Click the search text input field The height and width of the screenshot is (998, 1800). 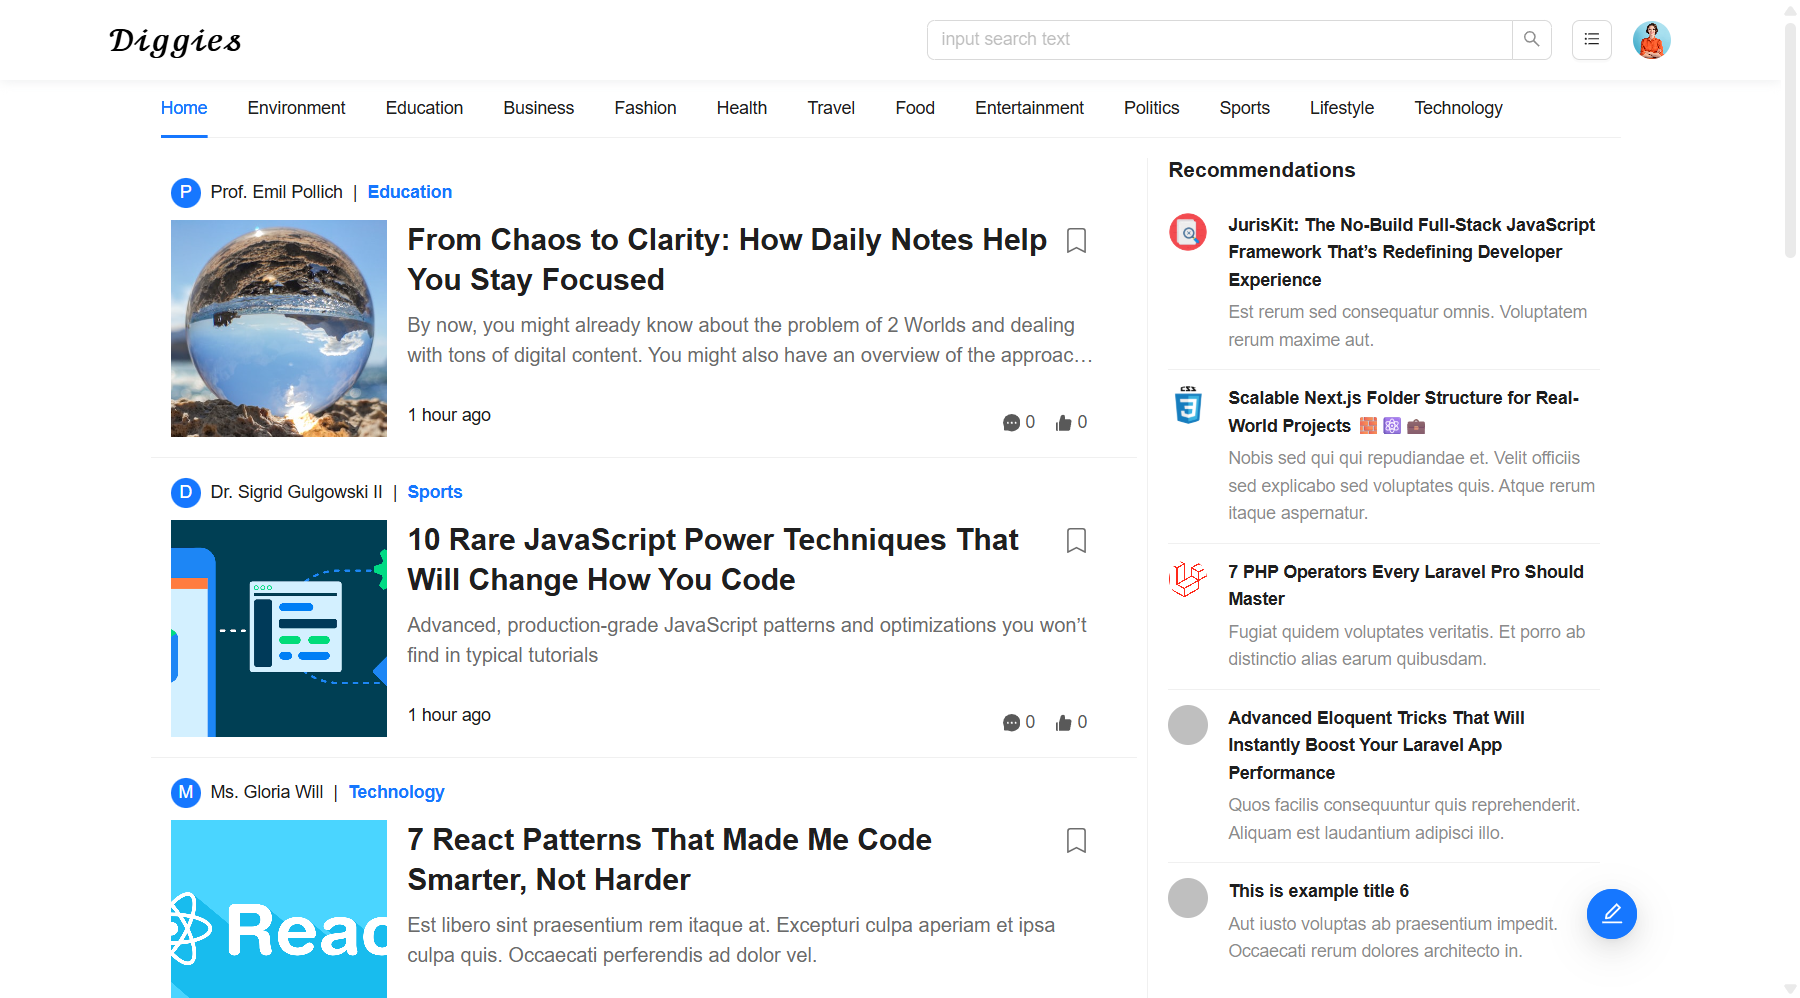[1220, 40]
